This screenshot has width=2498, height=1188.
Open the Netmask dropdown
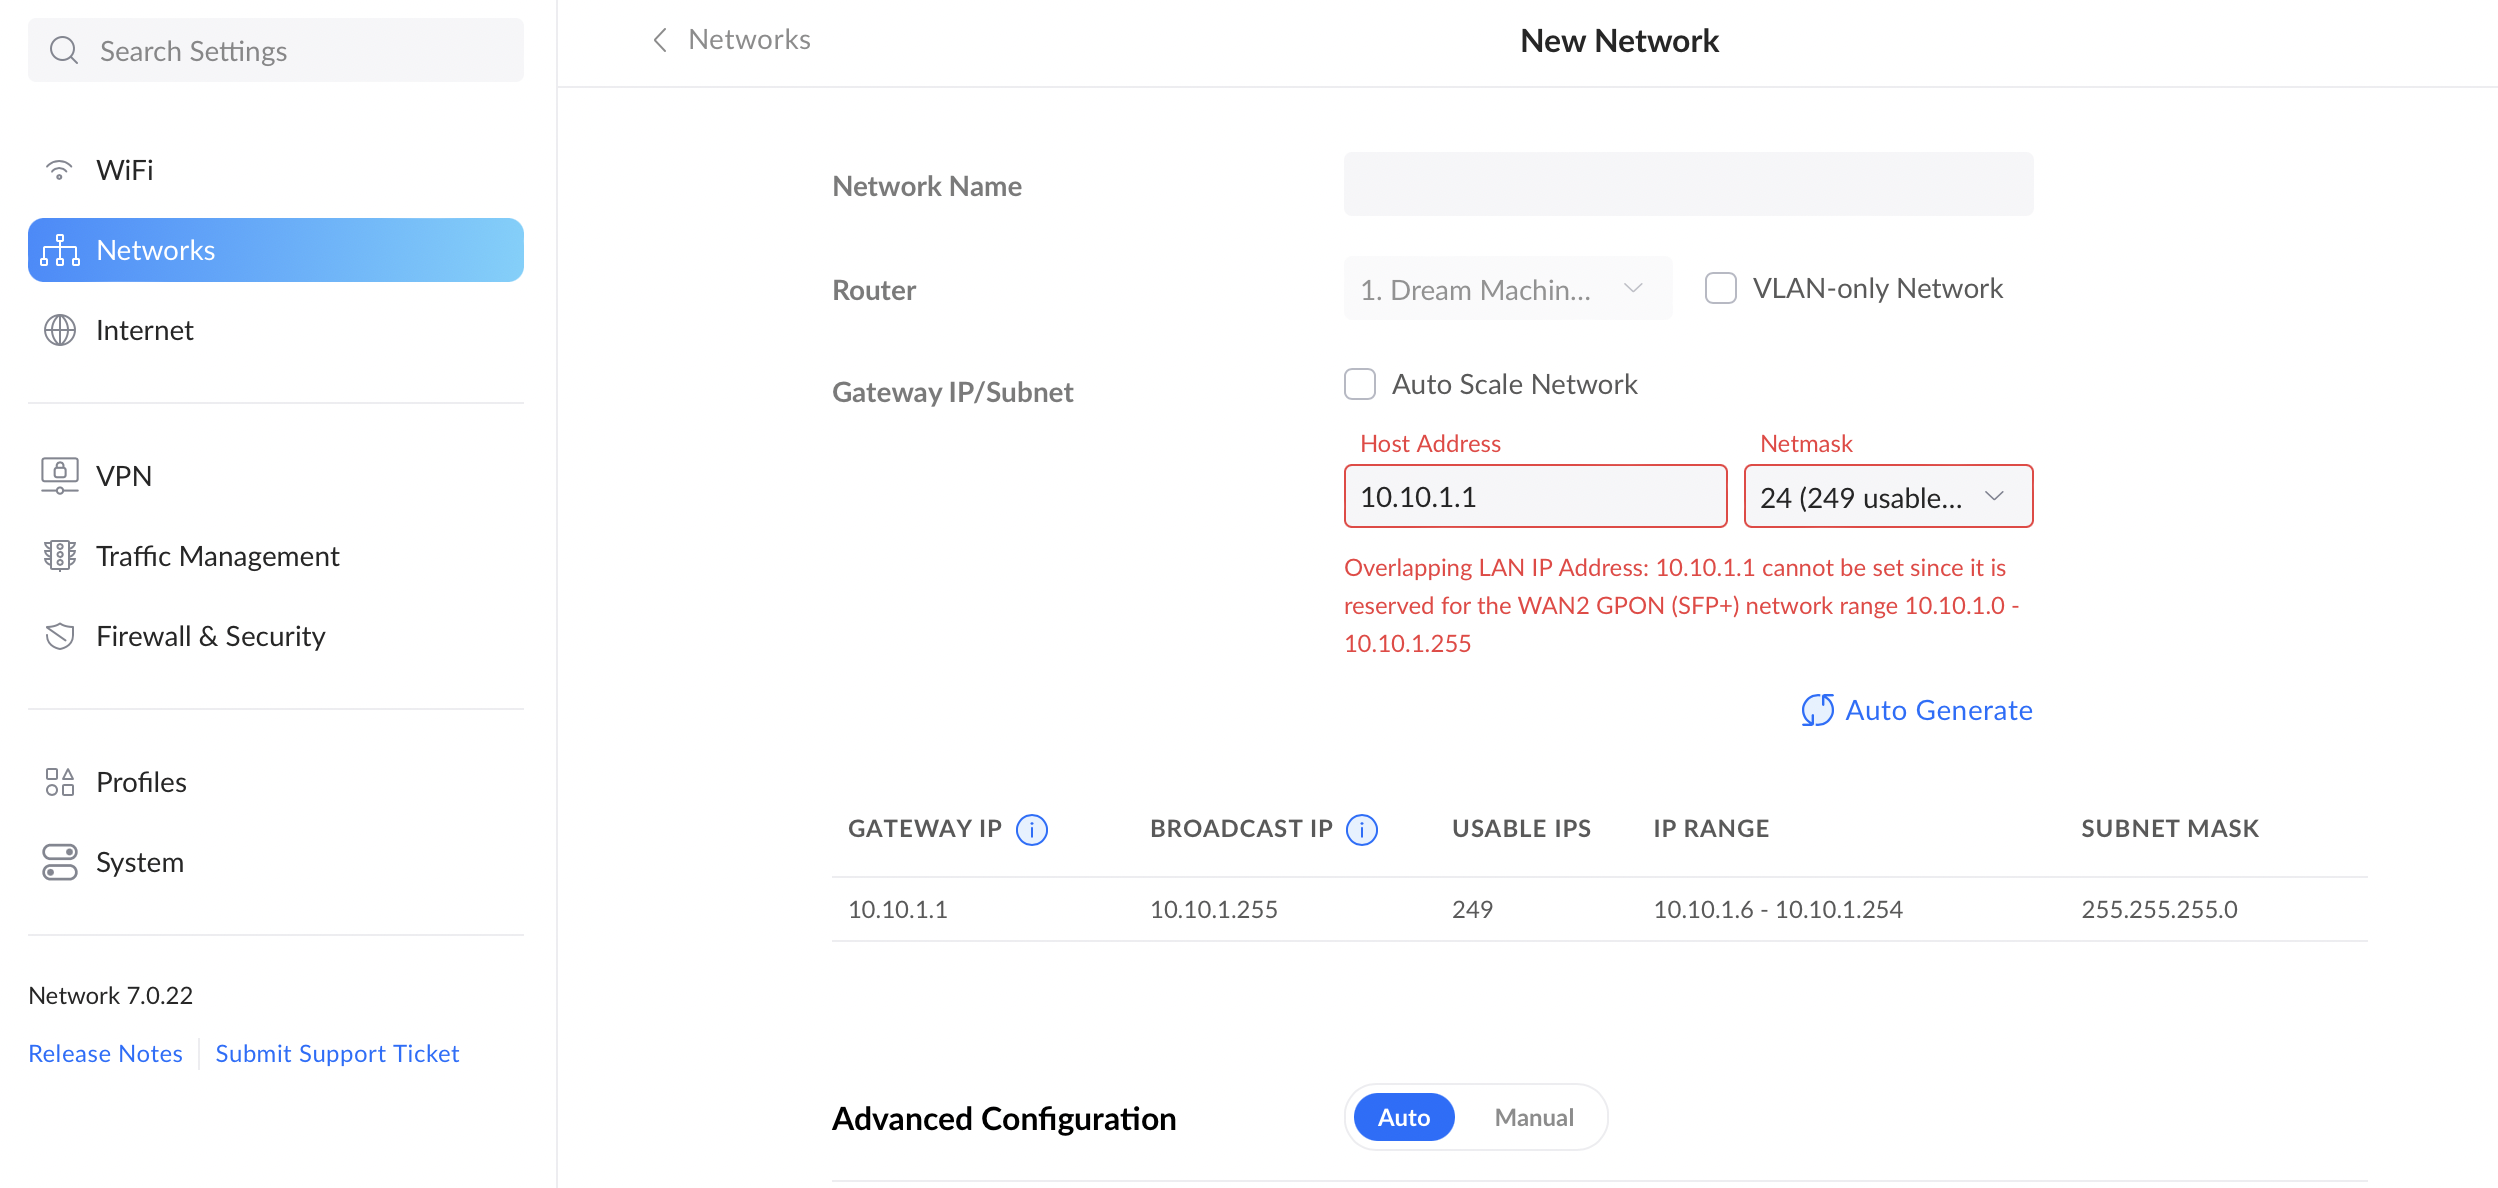[1888, 496]
